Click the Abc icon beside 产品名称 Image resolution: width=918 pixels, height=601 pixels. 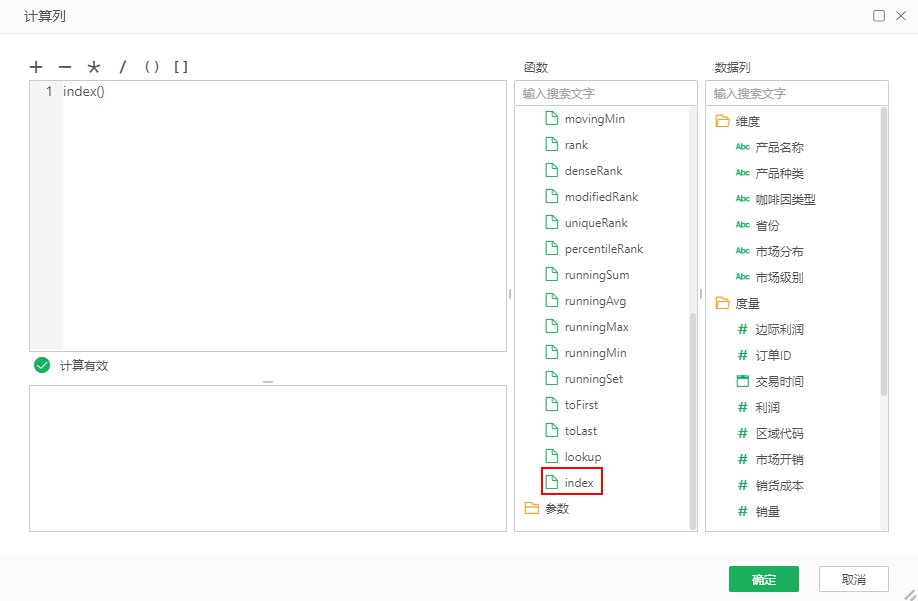tap(741, 146)
